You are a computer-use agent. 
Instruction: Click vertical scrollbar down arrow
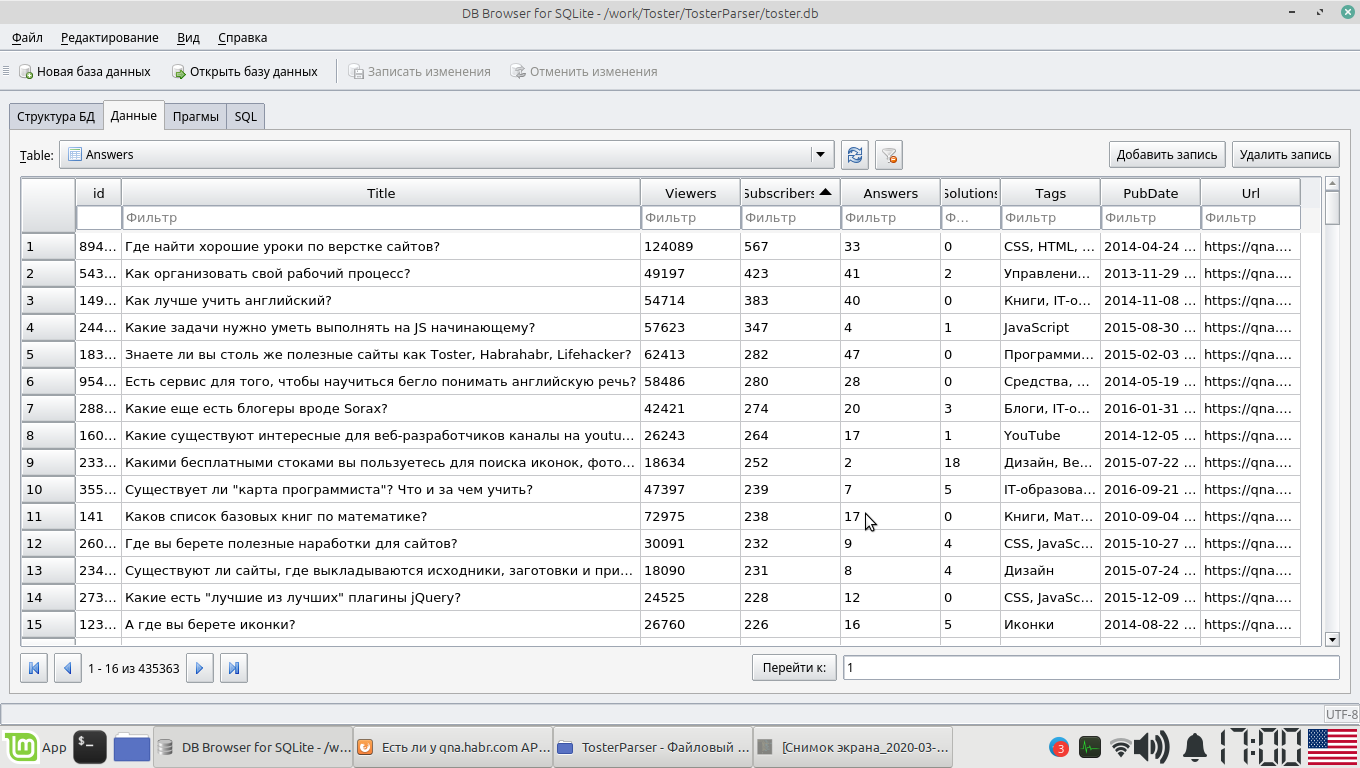click(x=1332, y=639)
